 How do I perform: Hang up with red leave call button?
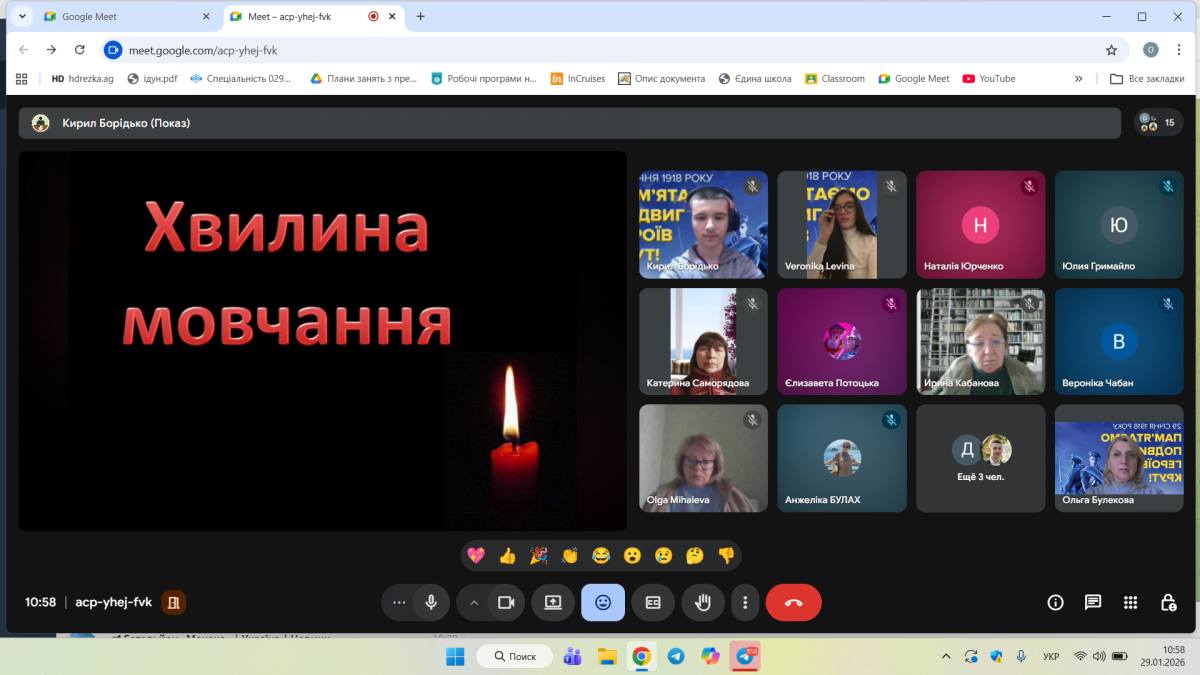click(x=793, y=602)
